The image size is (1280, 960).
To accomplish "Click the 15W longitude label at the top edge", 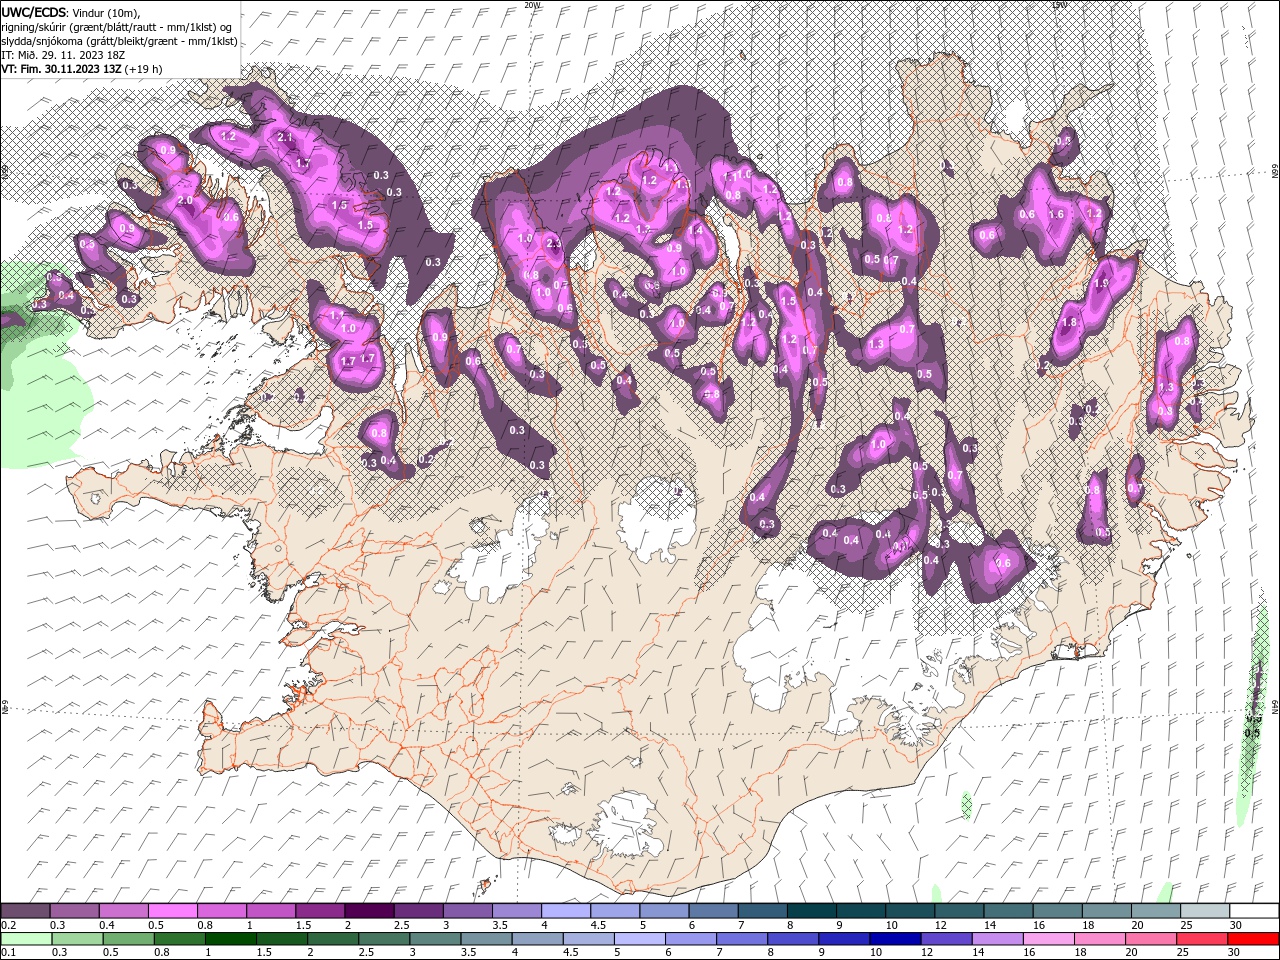I will point(1059,5).
